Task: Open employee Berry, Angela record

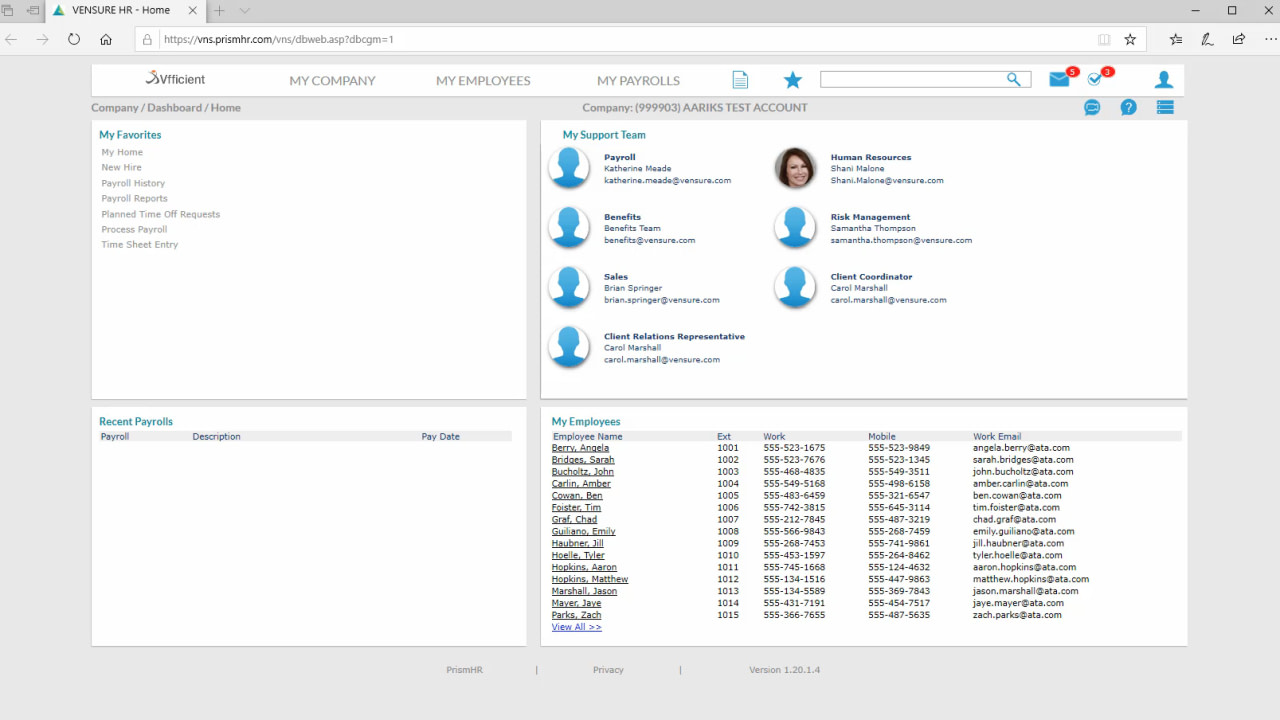Action: pos(580,448)
